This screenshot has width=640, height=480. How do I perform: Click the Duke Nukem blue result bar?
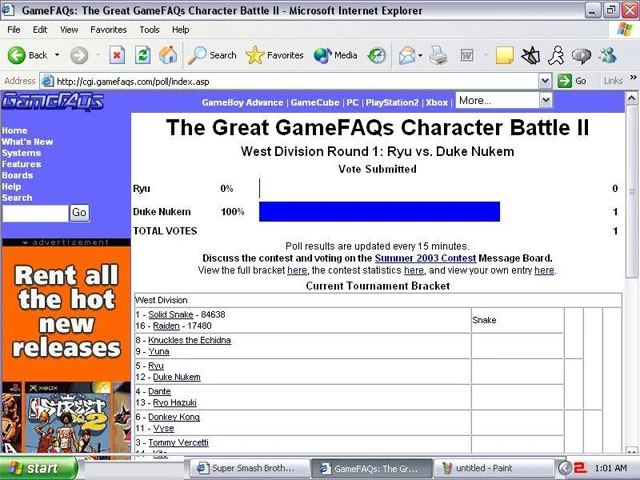point(379,211)
